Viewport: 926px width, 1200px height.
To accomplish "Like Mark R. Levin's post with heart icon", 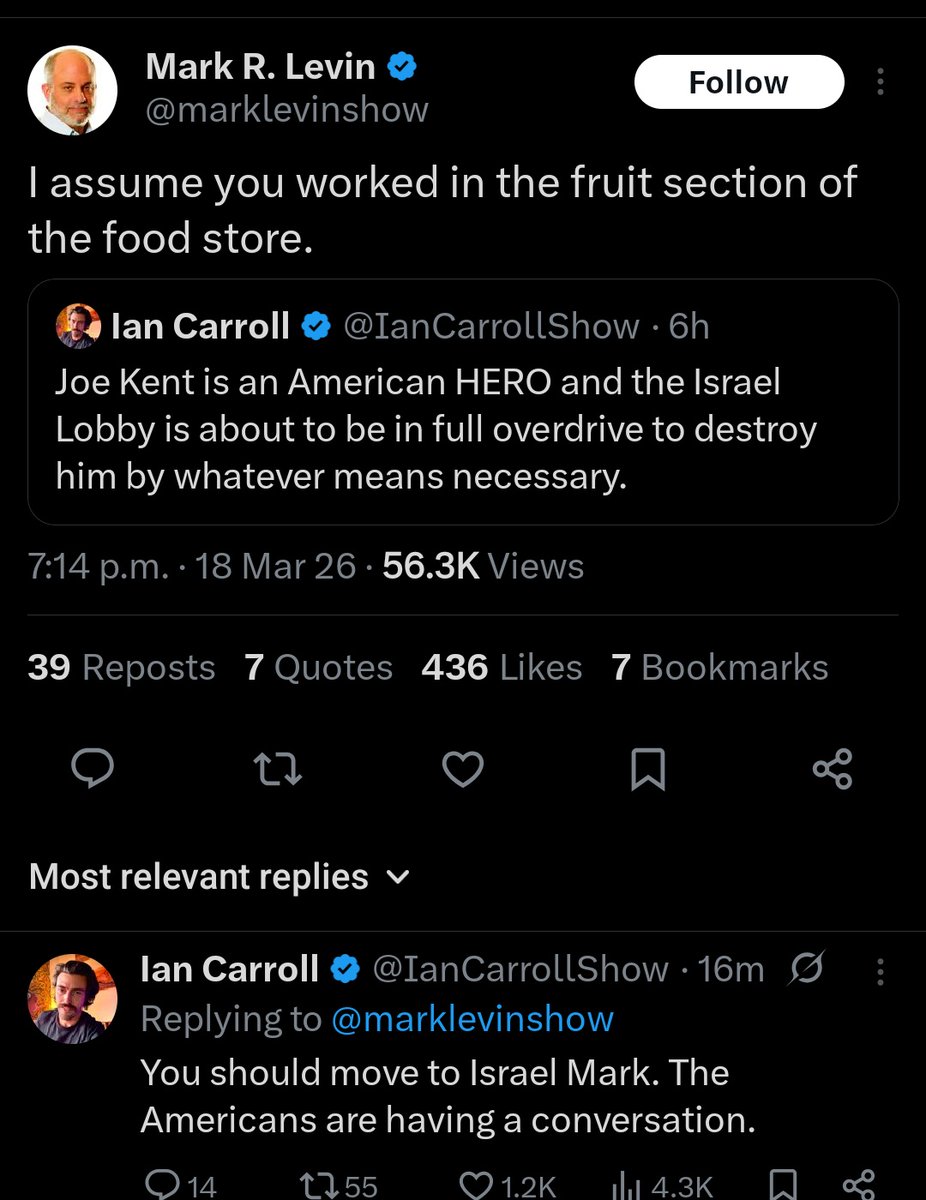I will (463, 769).
